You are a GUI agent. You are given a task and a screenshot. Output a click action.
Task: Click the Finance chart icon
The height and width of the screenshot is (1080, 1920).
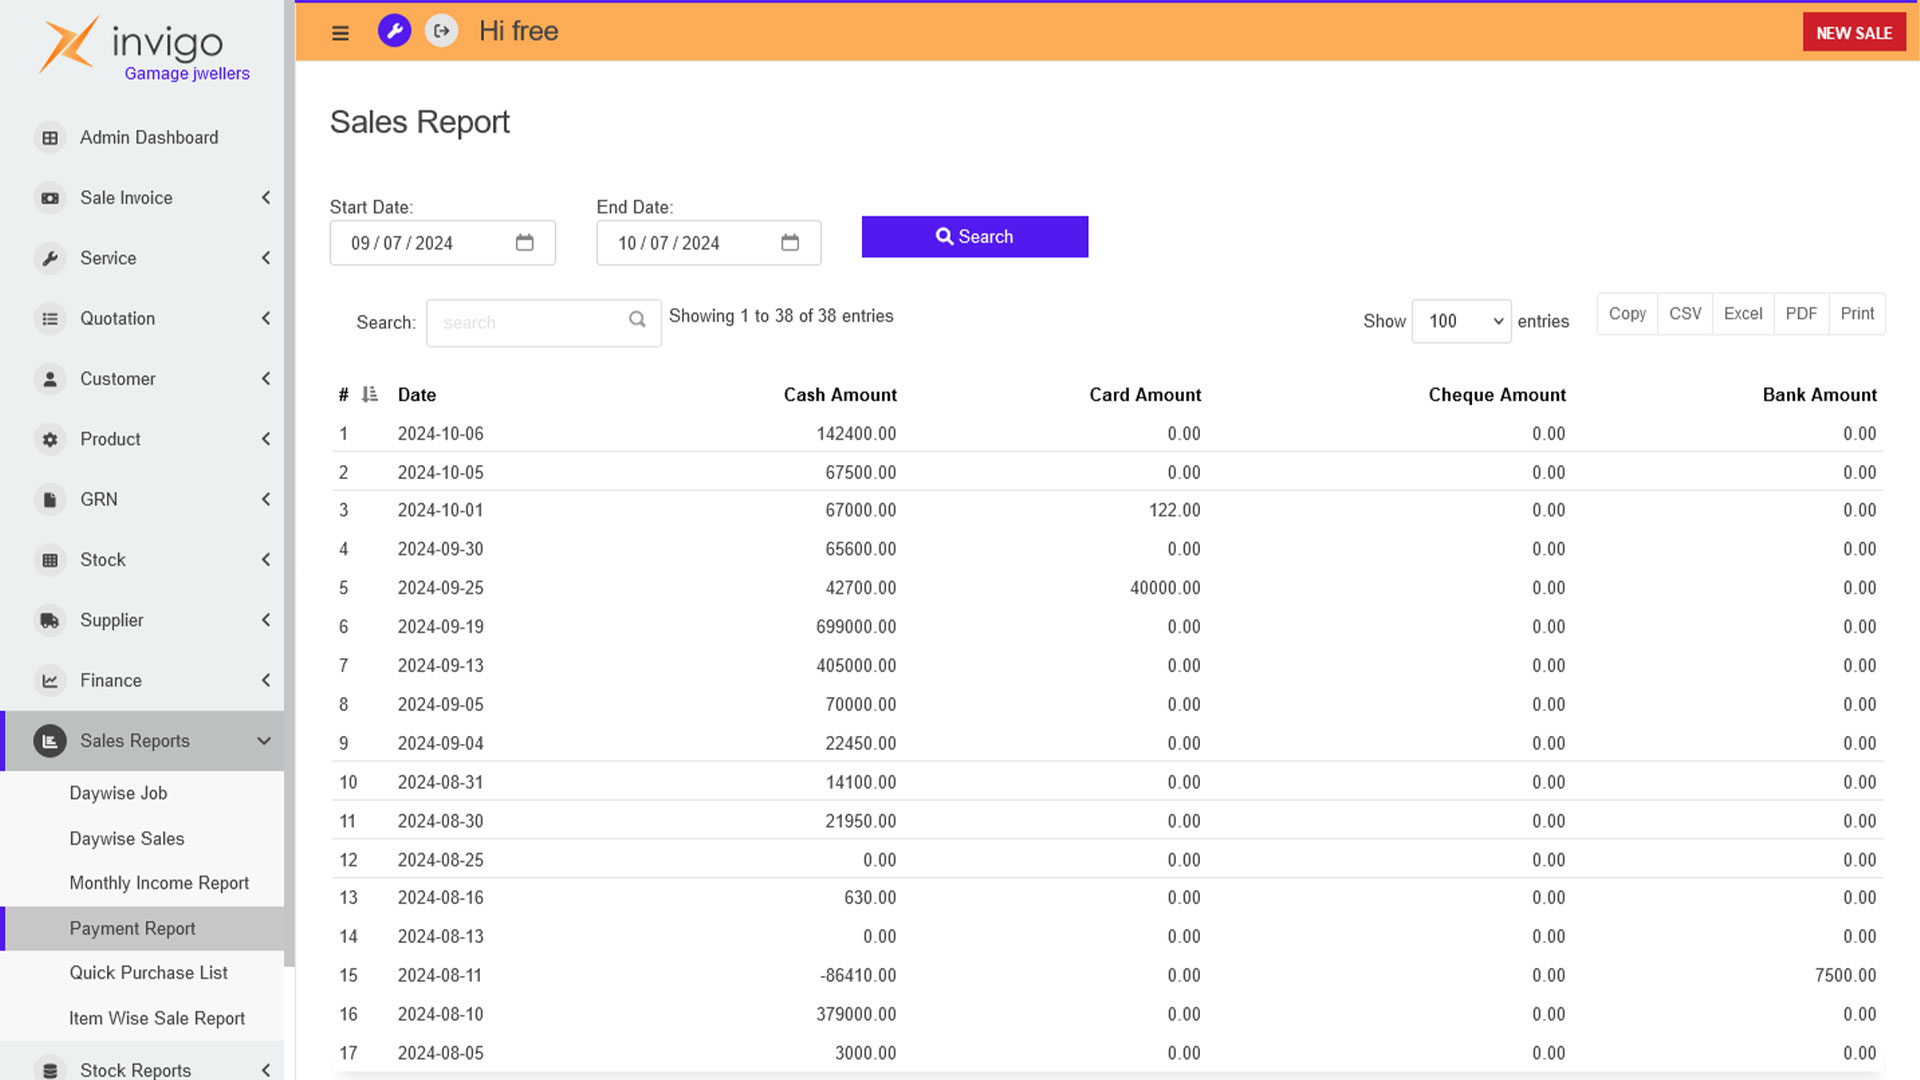coord(50,681)
